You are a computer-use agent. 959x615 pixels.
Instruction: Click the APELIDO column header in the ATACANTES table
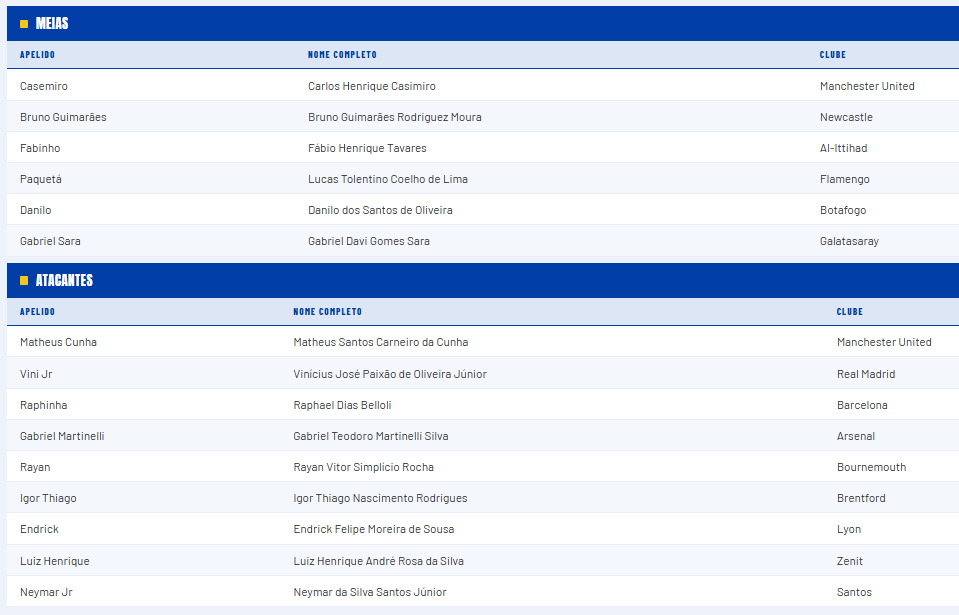click(37, 312)
